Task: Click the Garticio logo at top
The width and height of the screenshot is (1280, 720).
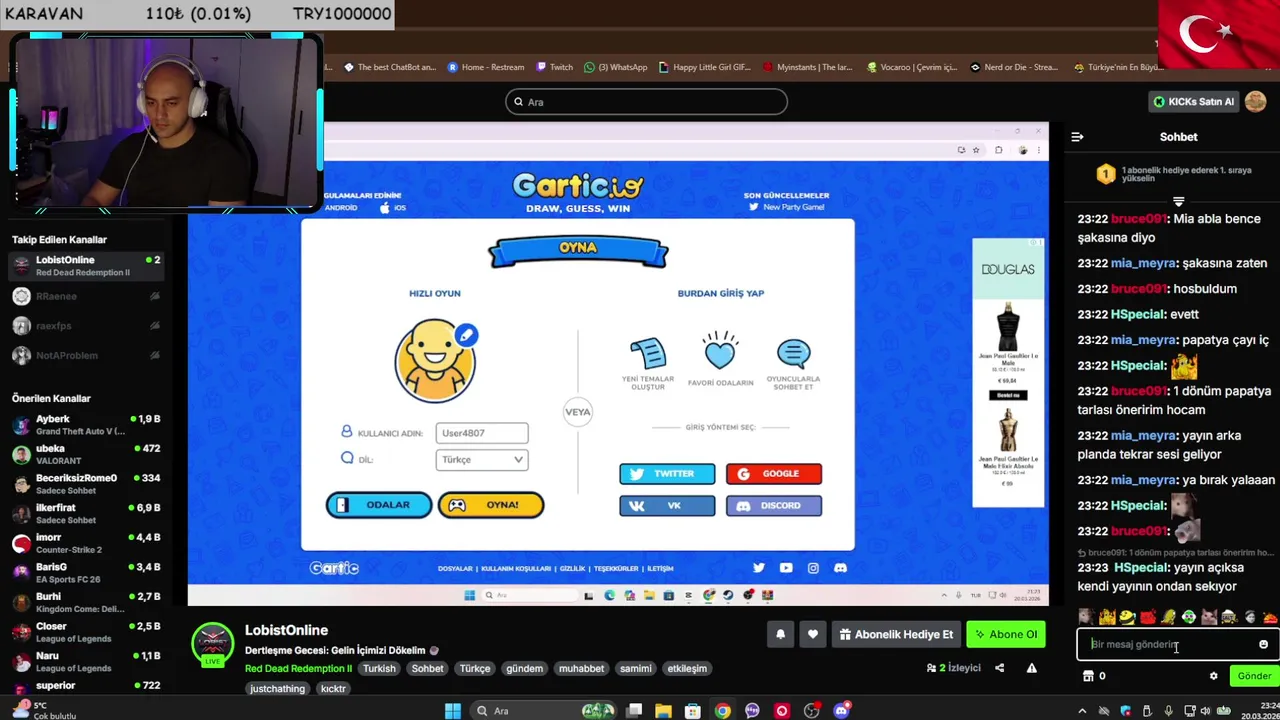Action: pos(578,186)
